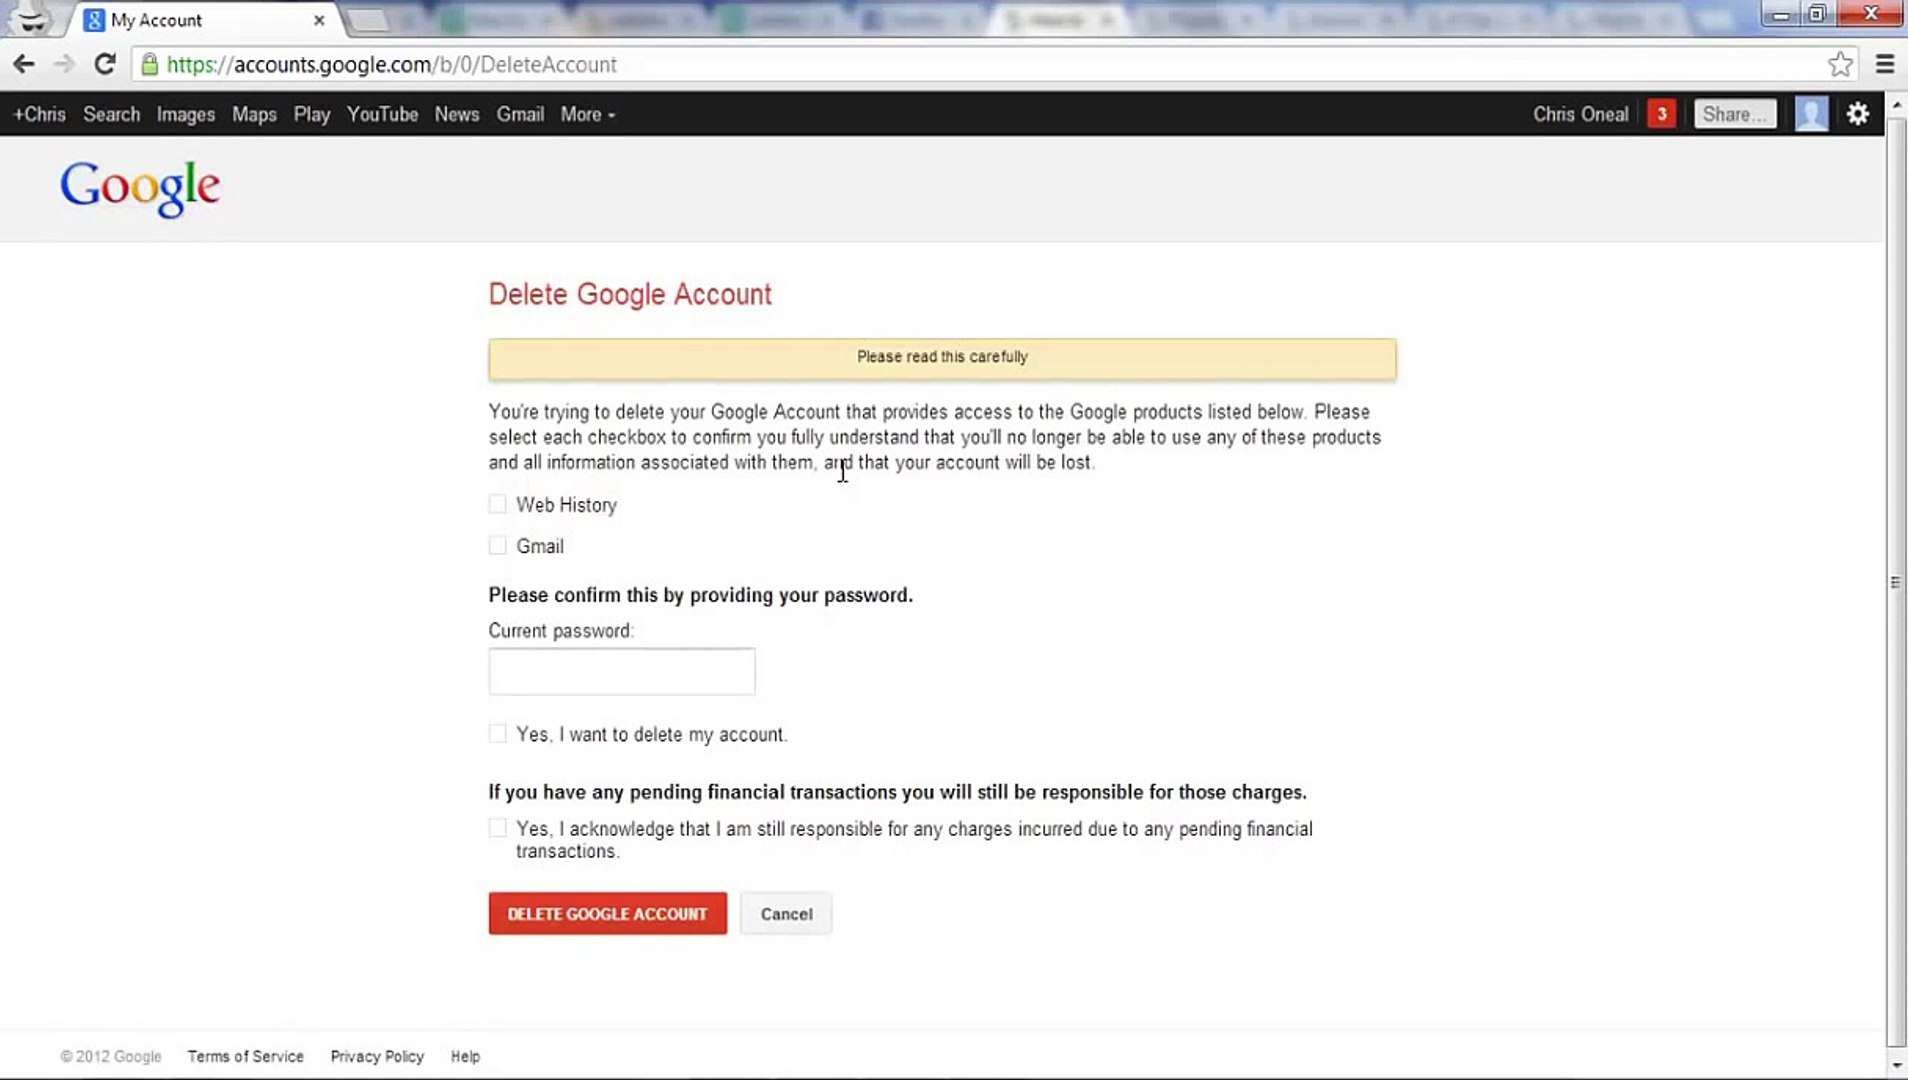Click the Chris Oneal account name
The image size is (1908, 1080).
tap(1580, 115)
